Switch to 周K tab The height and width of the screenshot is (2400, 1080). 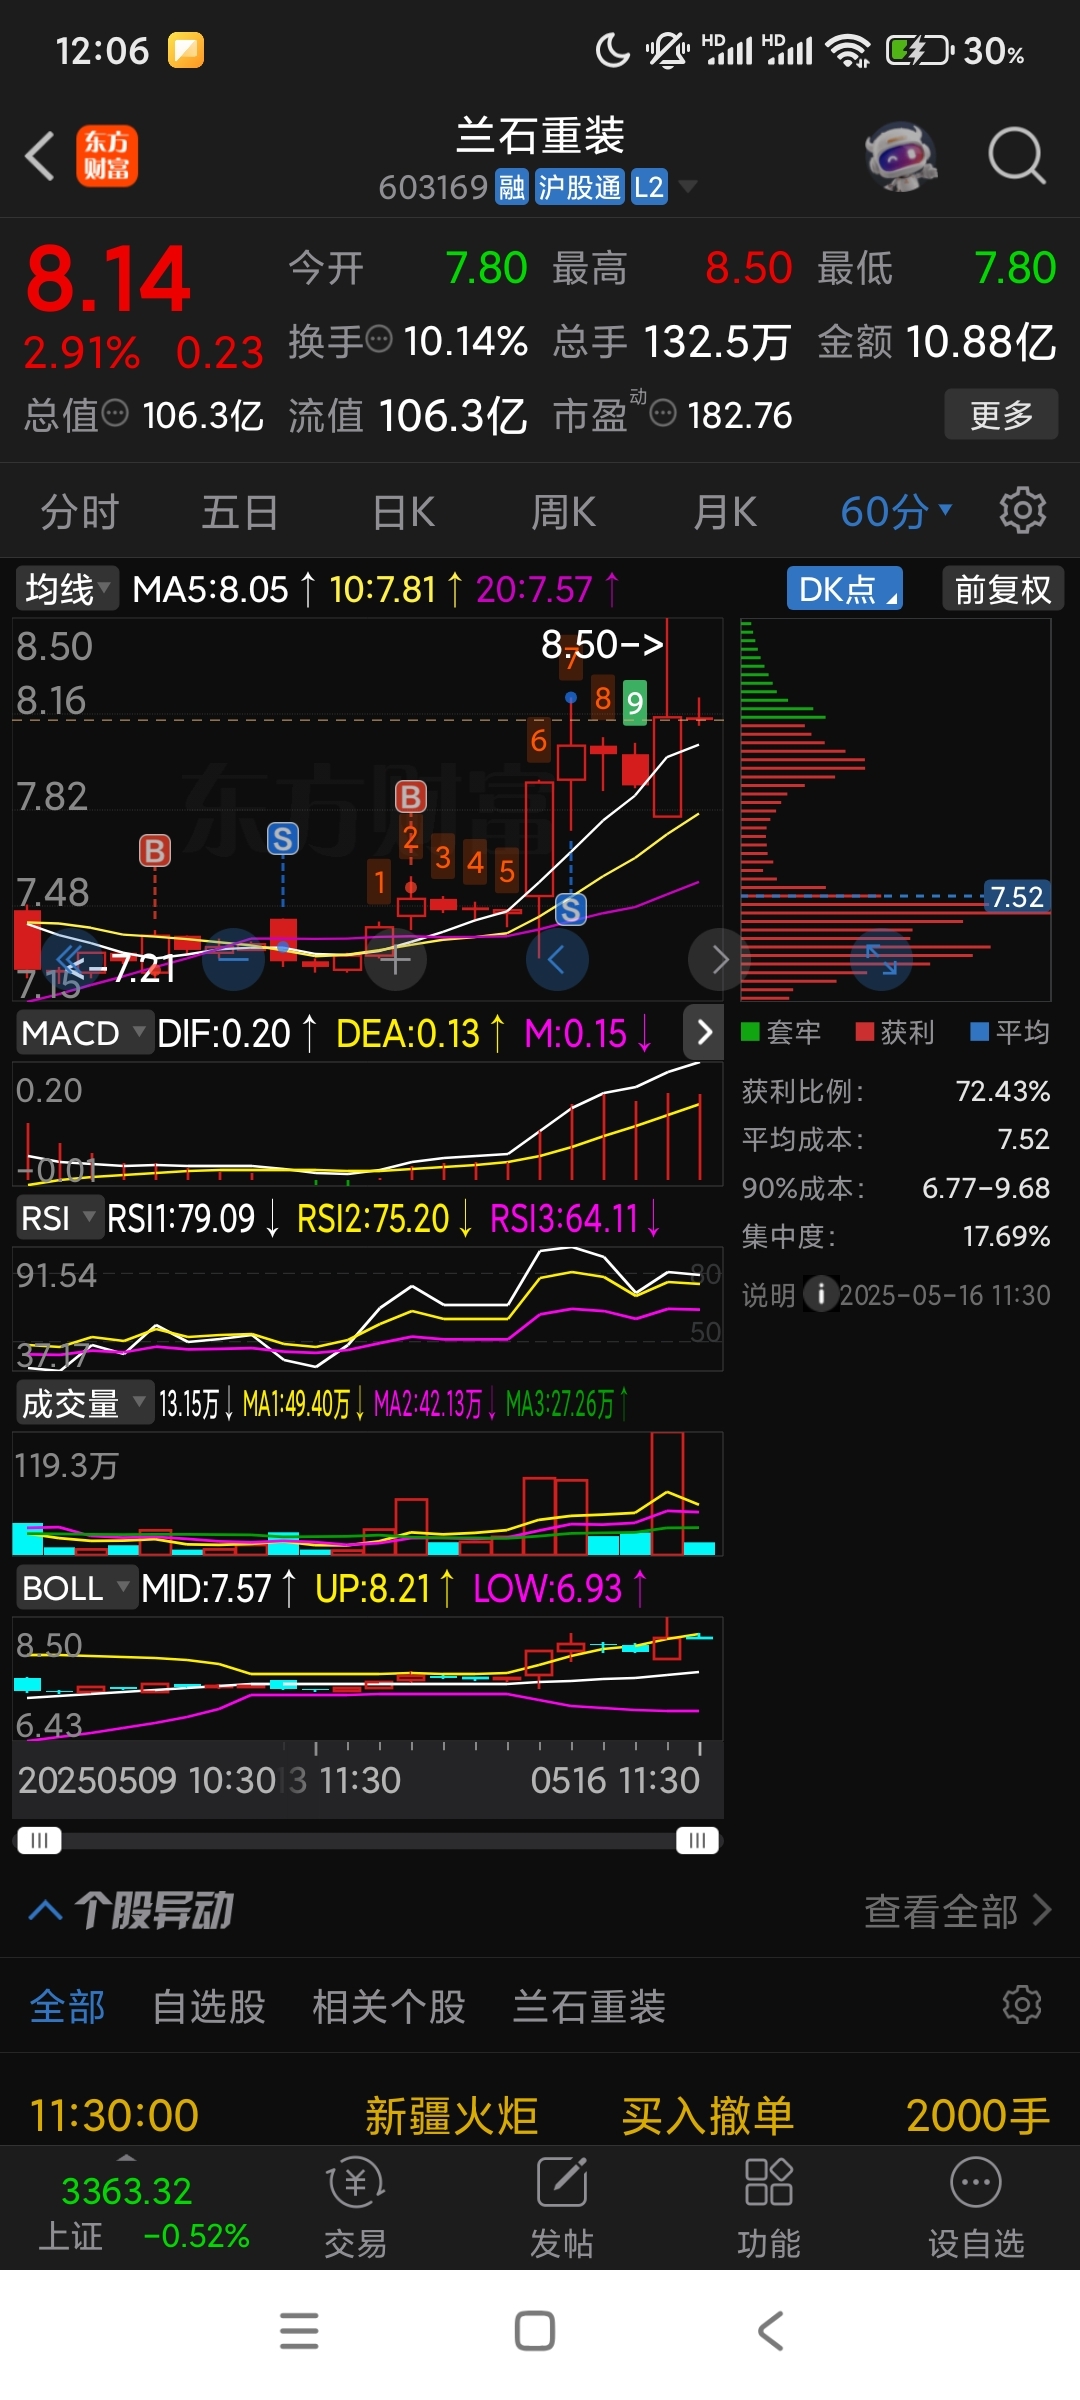pos(563,512)
